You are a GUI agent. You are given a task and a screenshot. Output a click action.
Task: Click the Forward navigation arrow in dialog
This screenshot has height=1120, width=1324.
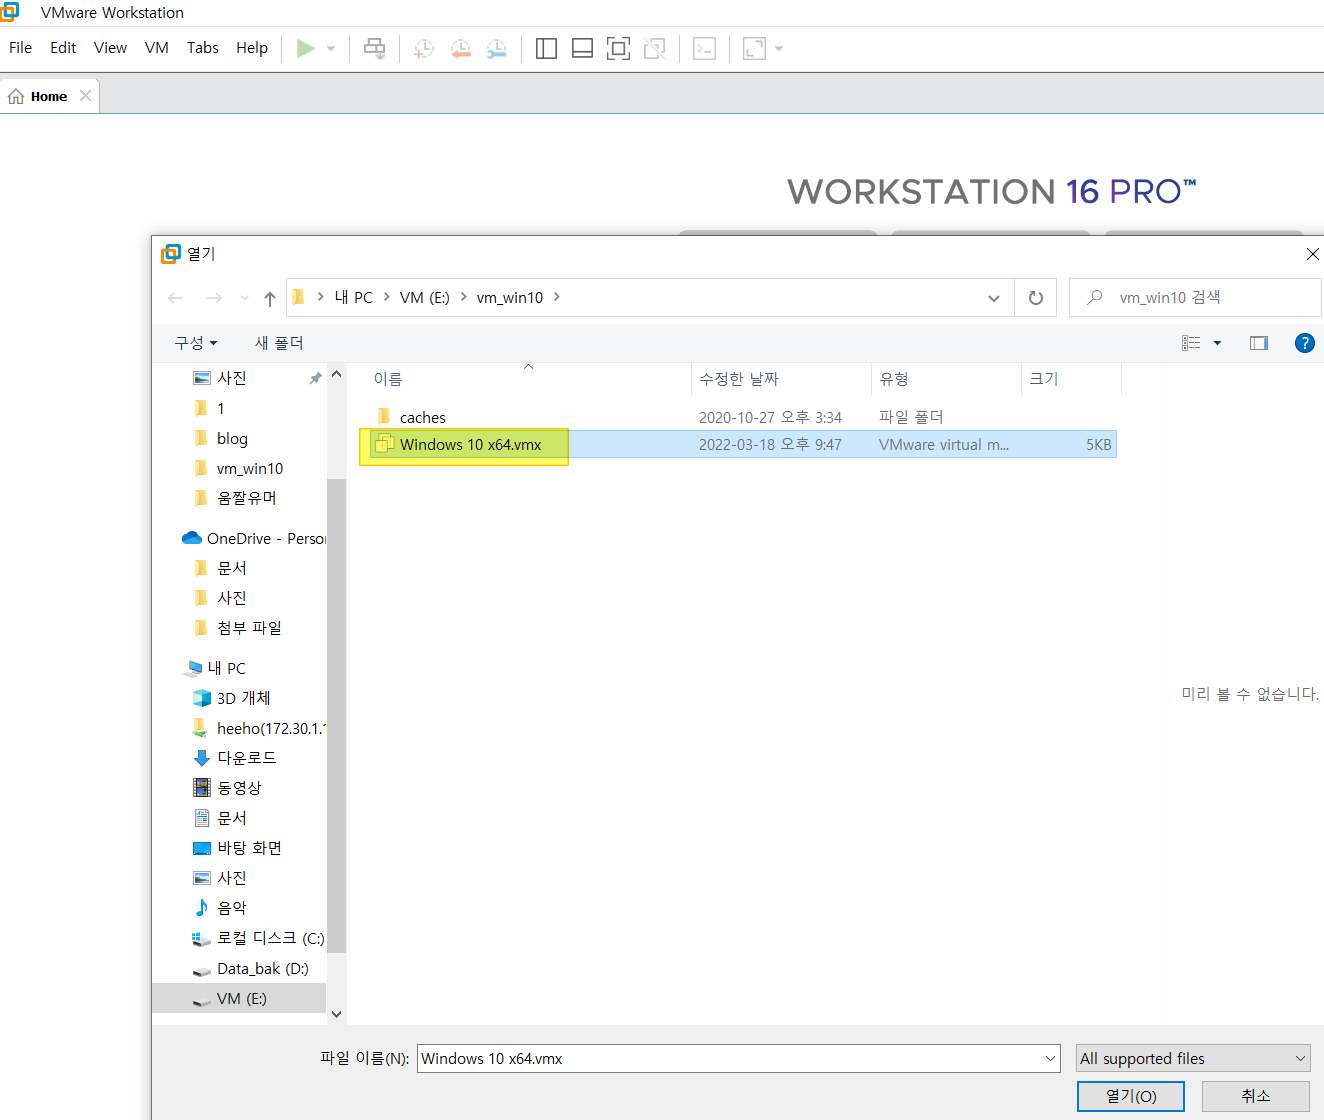click(x=214, y=298)
